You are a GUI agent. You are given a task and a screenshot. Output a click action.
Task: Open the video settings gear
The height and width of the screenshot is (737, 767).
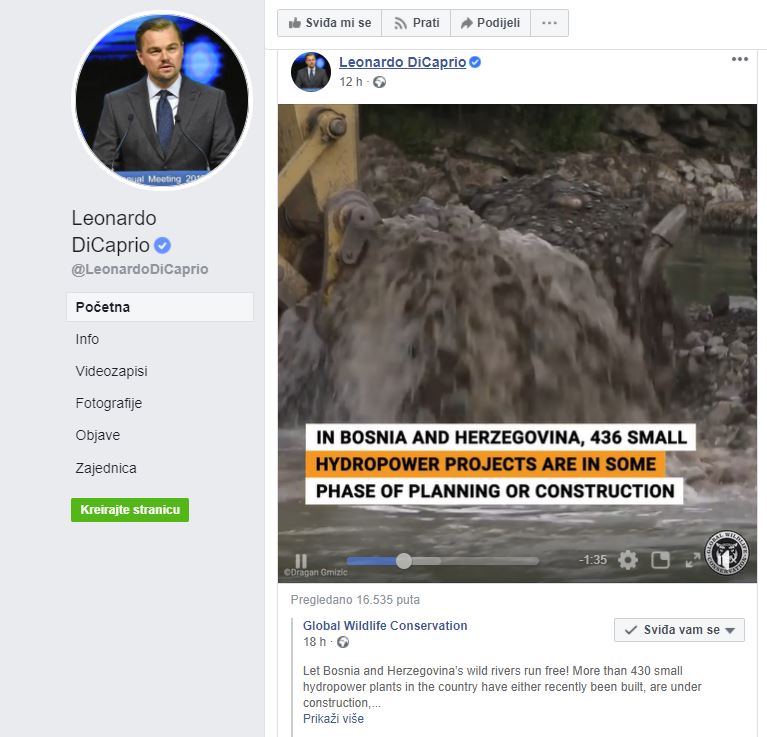tap(628, 560)
